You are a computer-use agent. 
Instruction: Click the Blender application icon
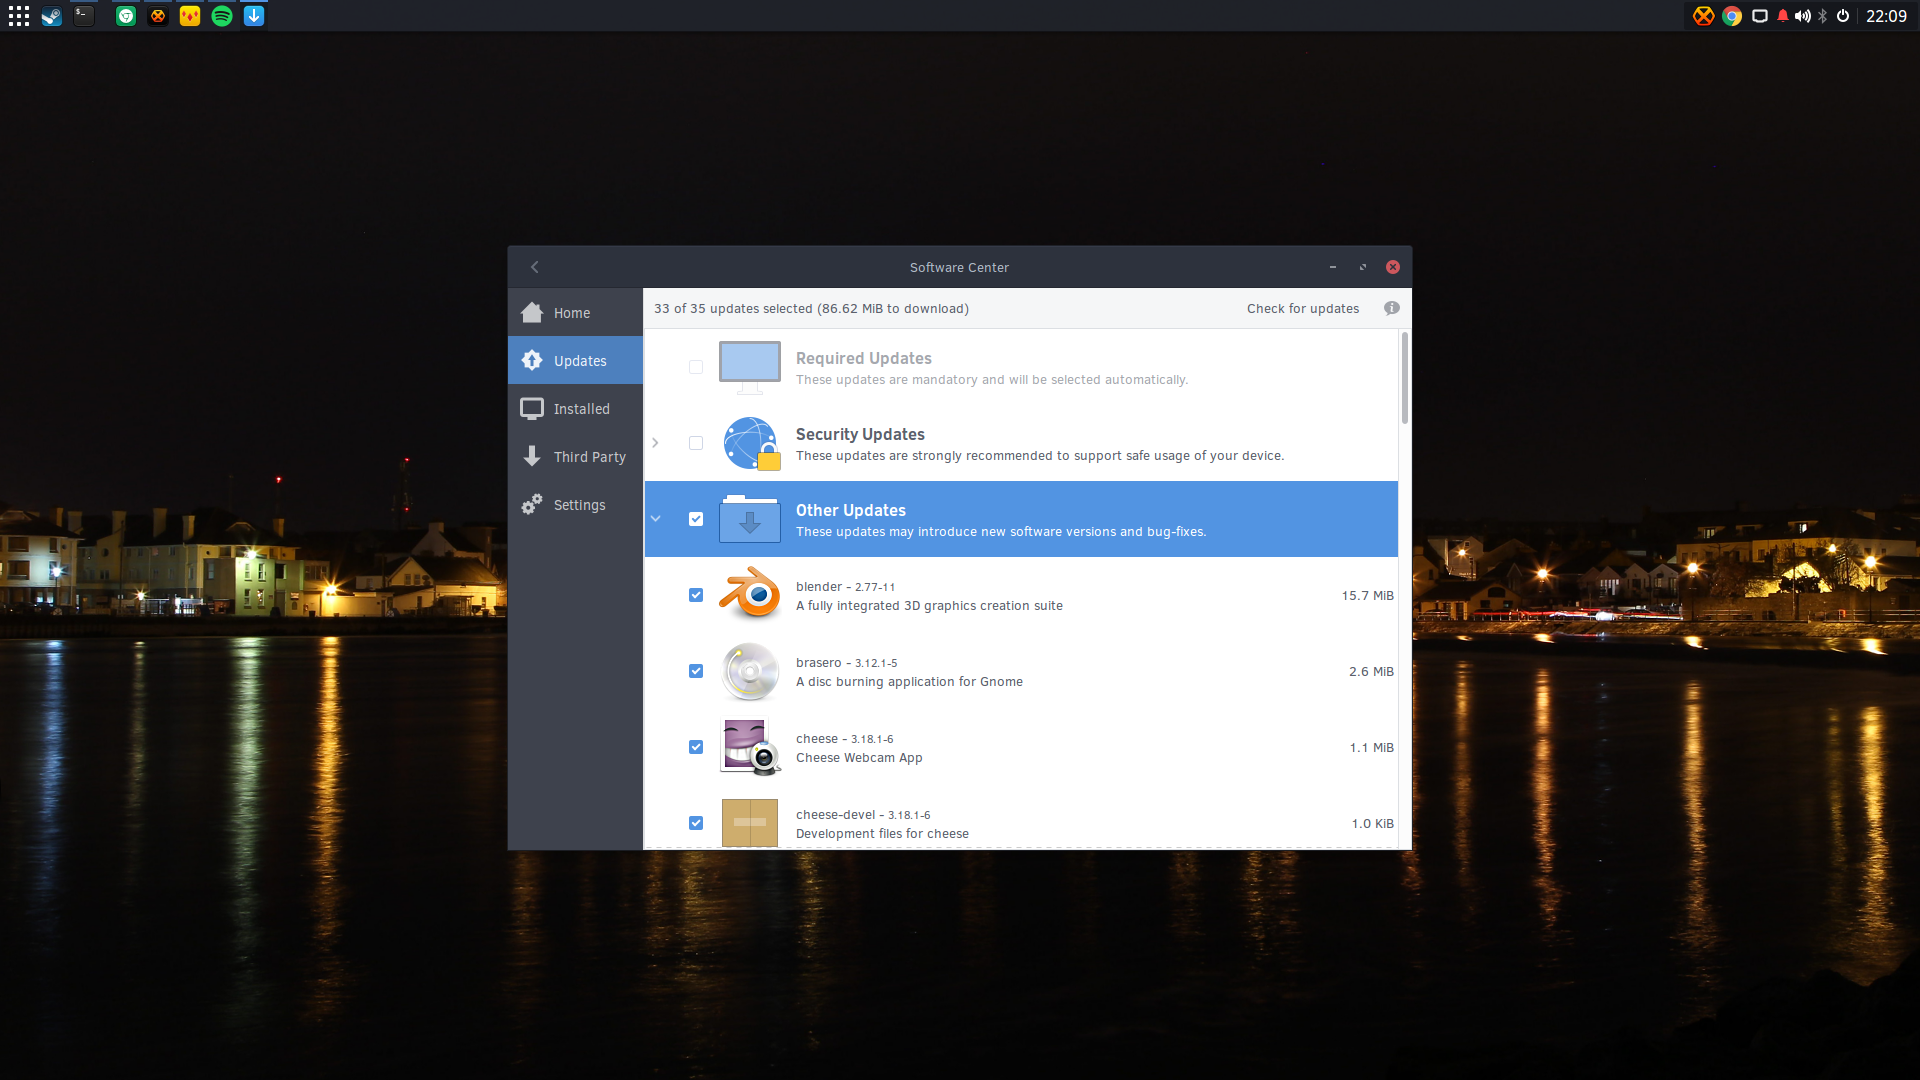tap(750, 595)
